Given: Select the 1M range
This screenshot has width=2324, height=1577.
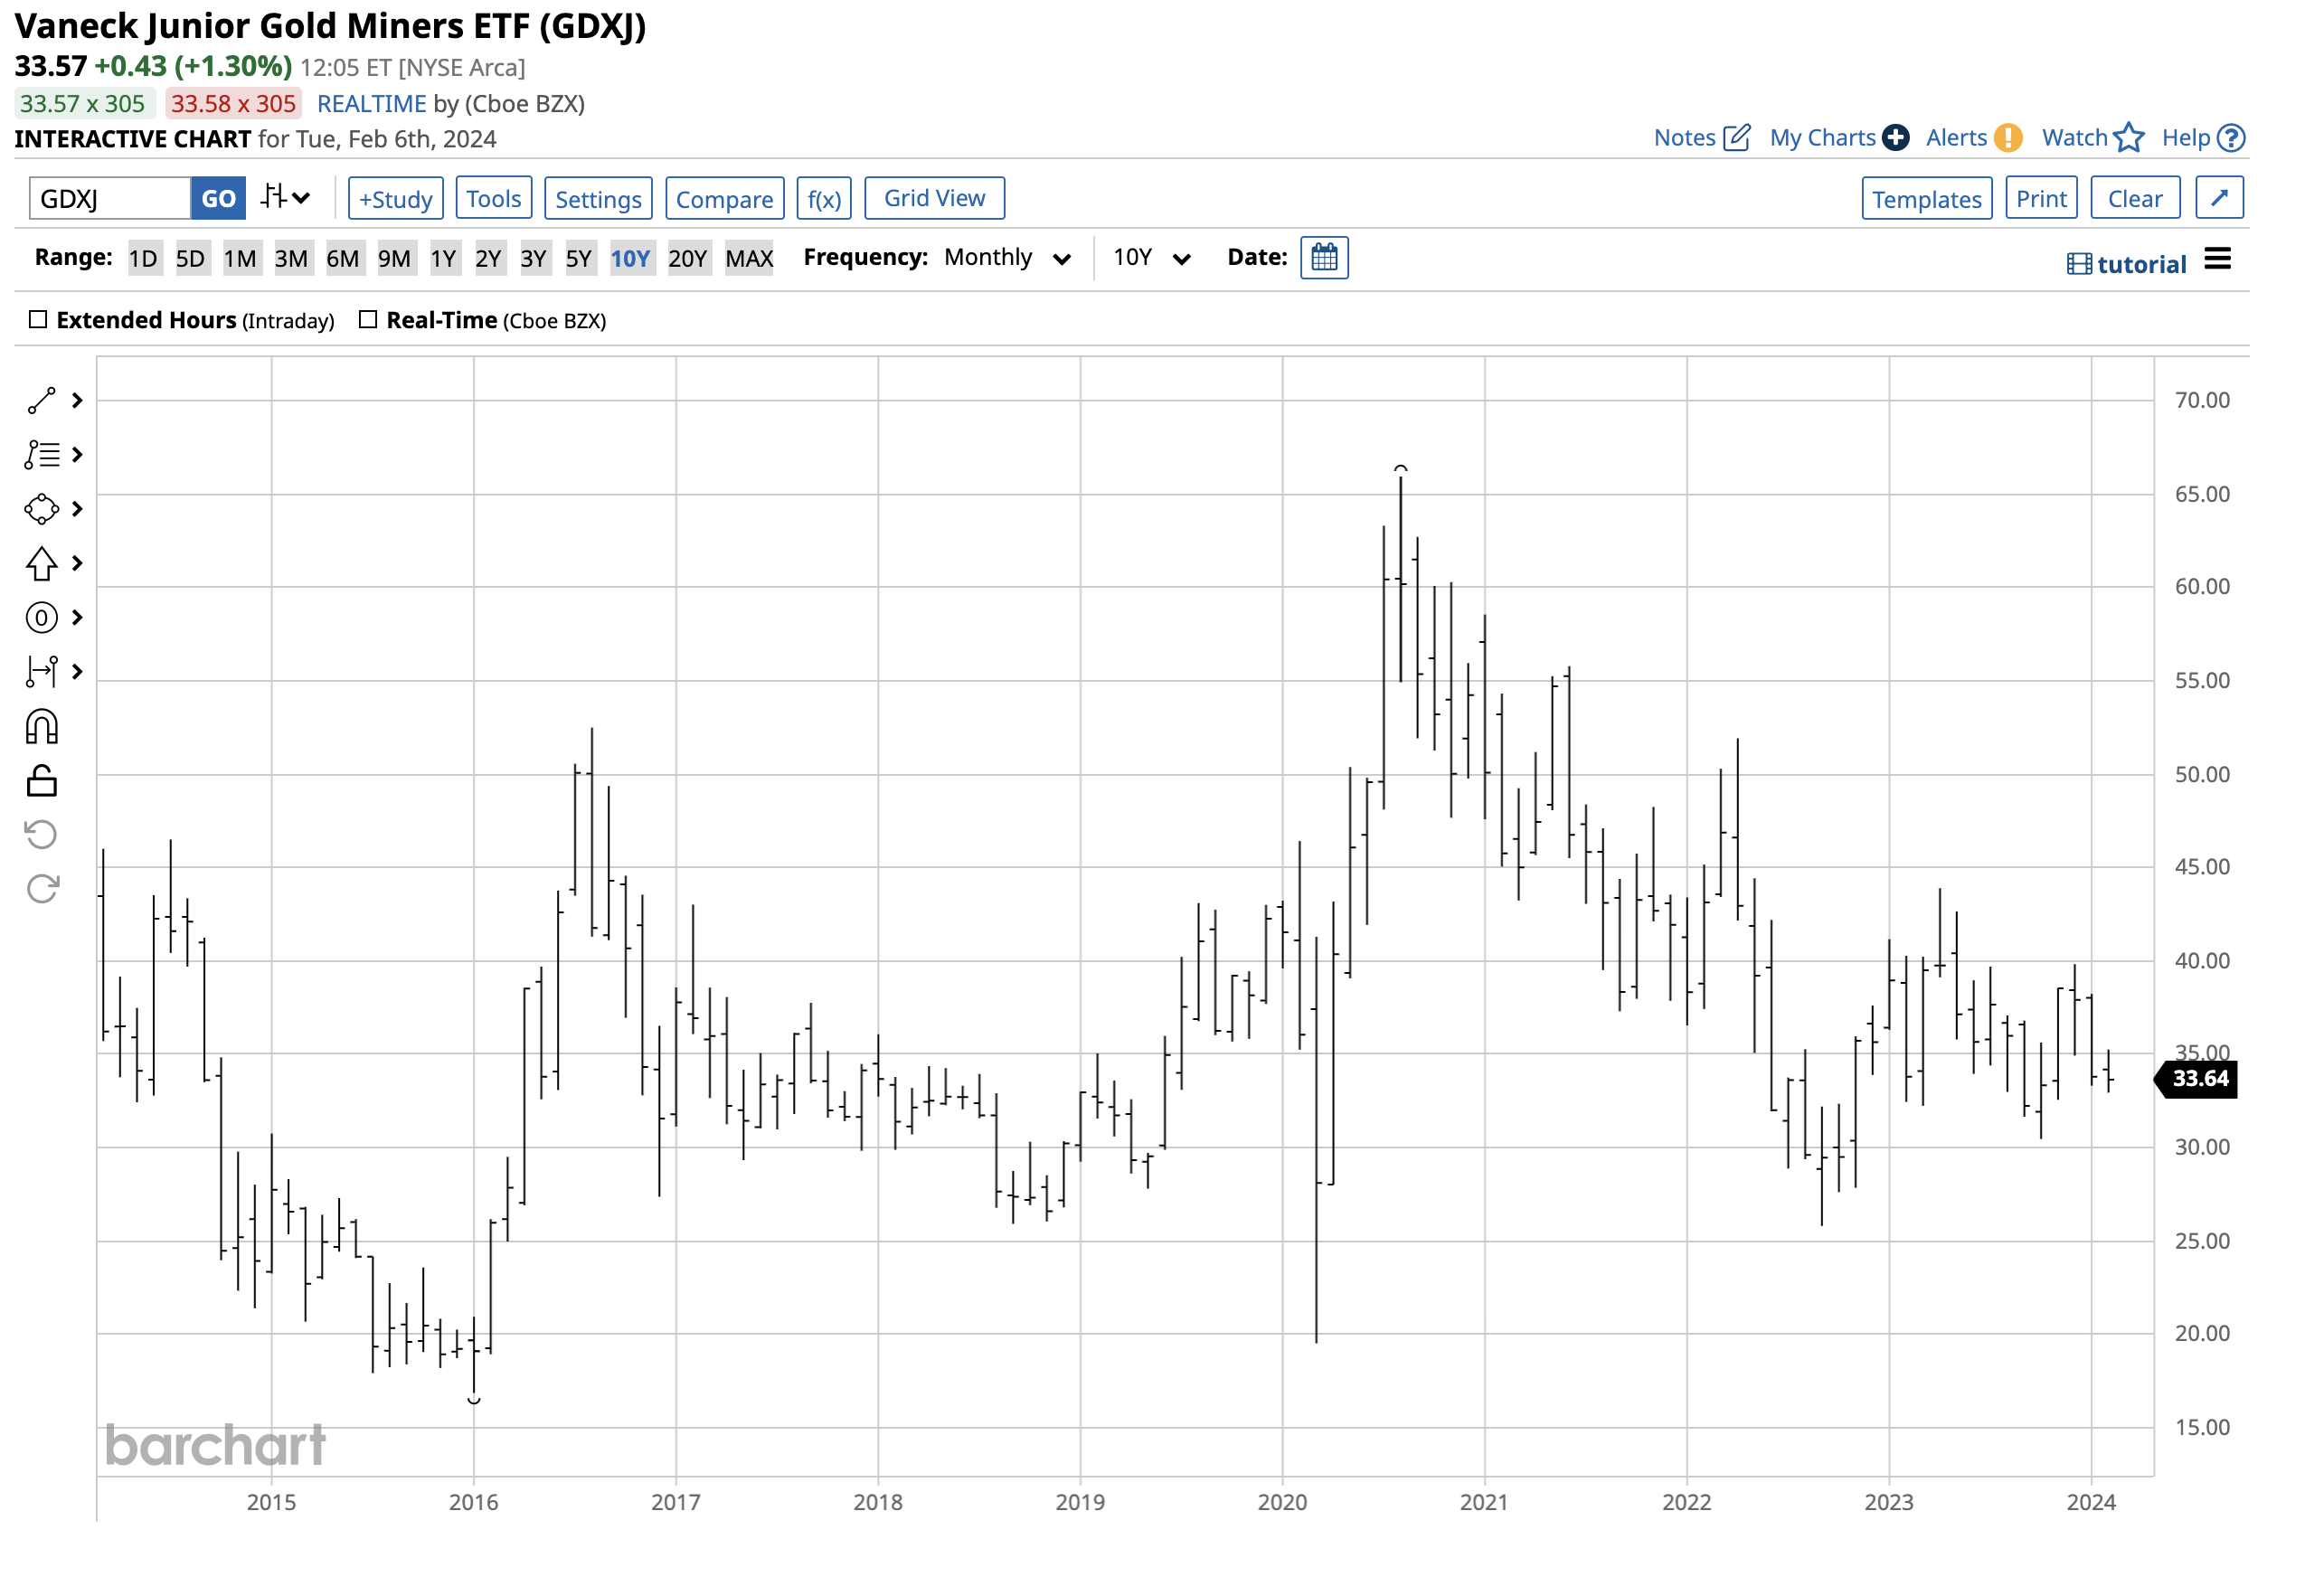Looking at the screenshot, I should [241, 259].
